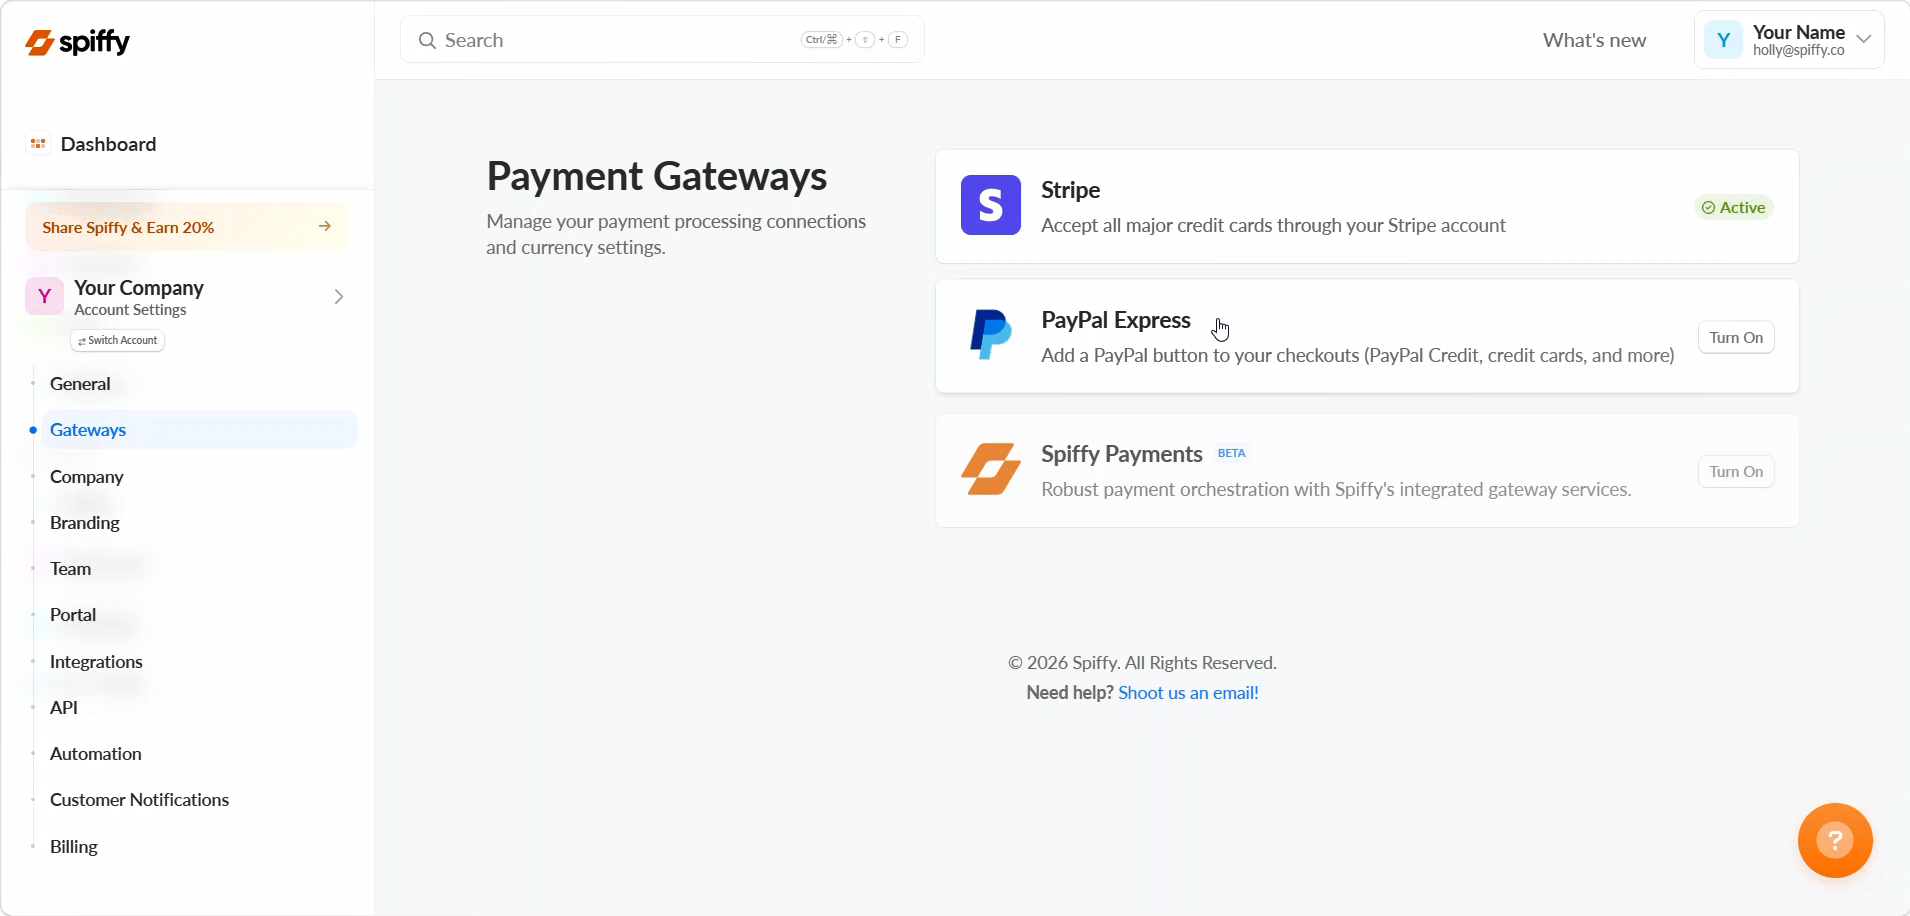Image resolution: width=1910 pixels, height=916 pixels.
Task: Click the Stripe logo icon
Action: click(x=991, y=205)
